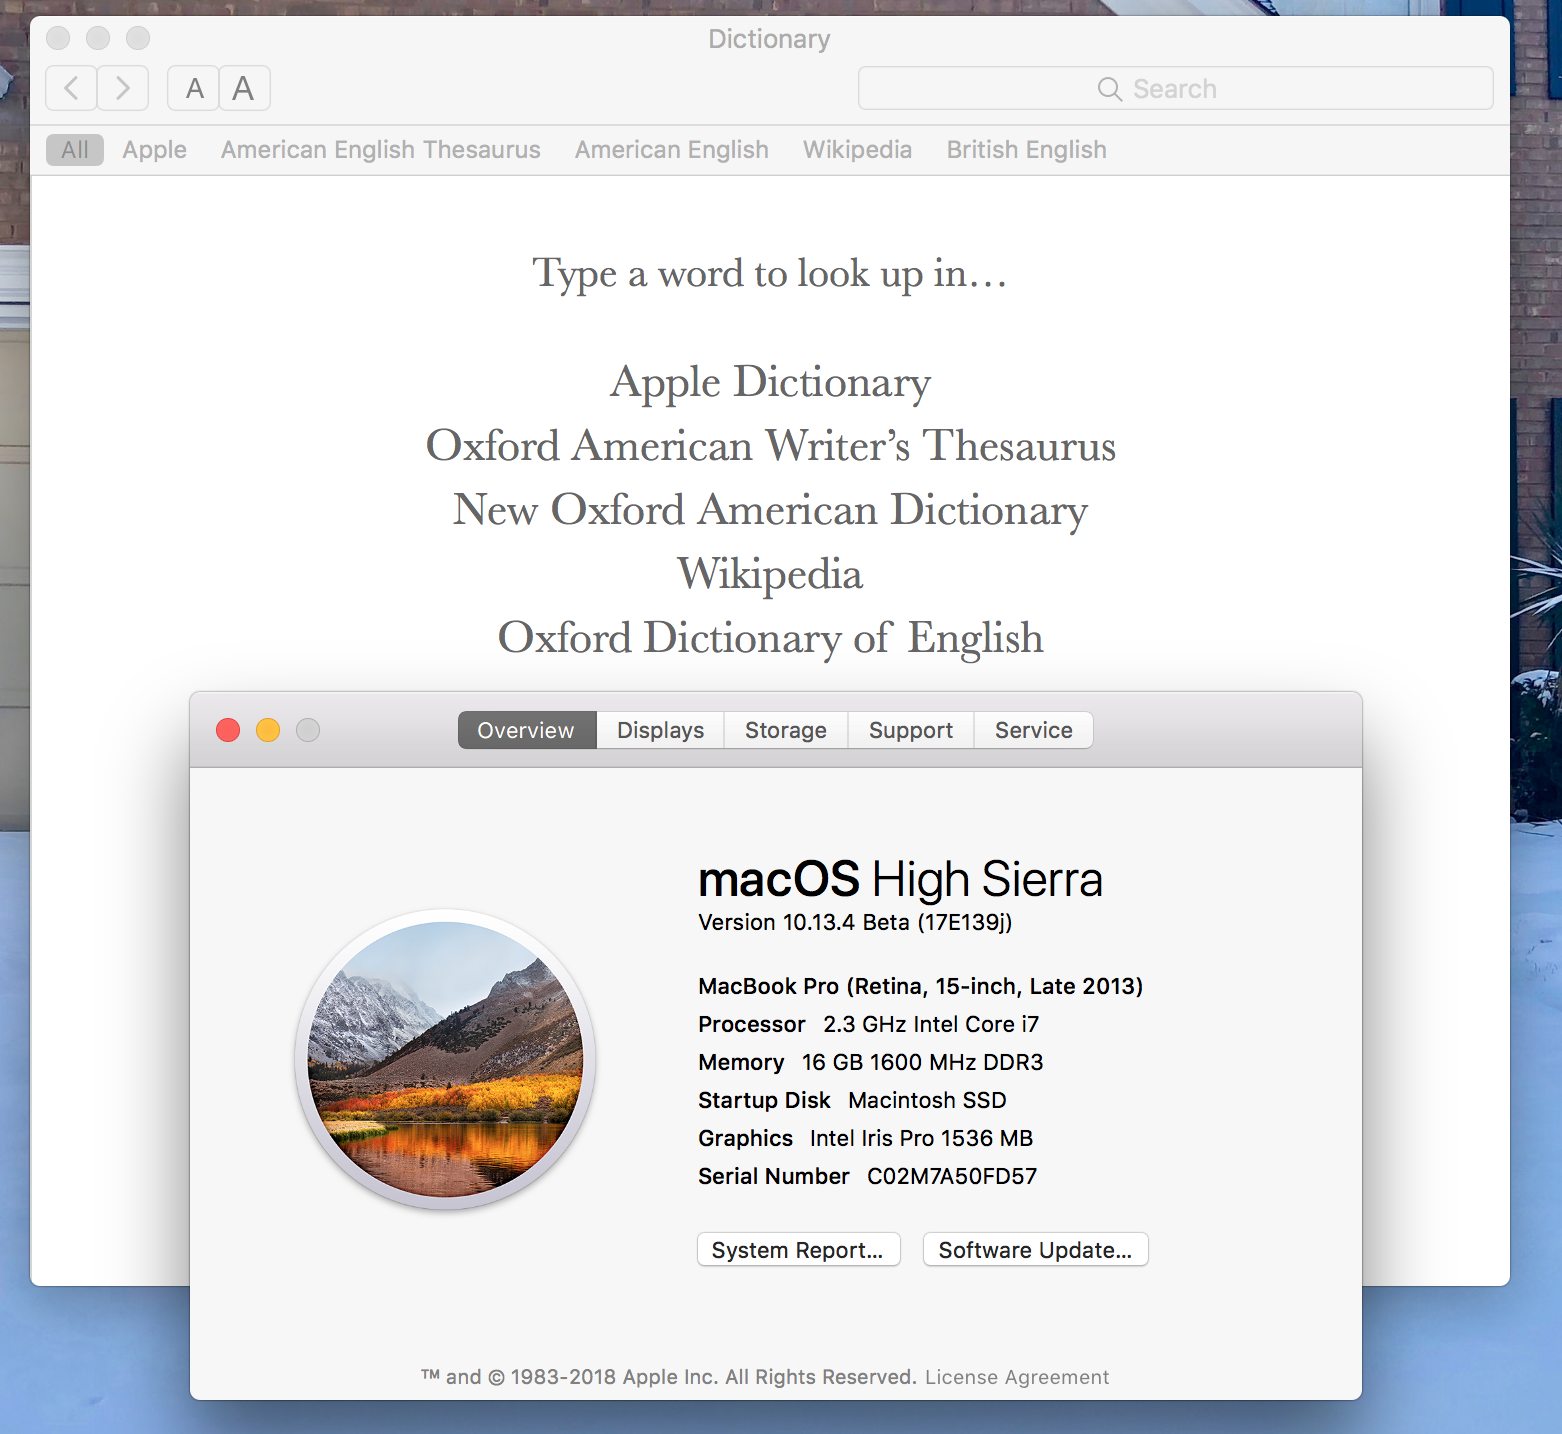1562x1434 pixels.
Task: Click the Apple Dictionary heading
Action: [771, 382]
